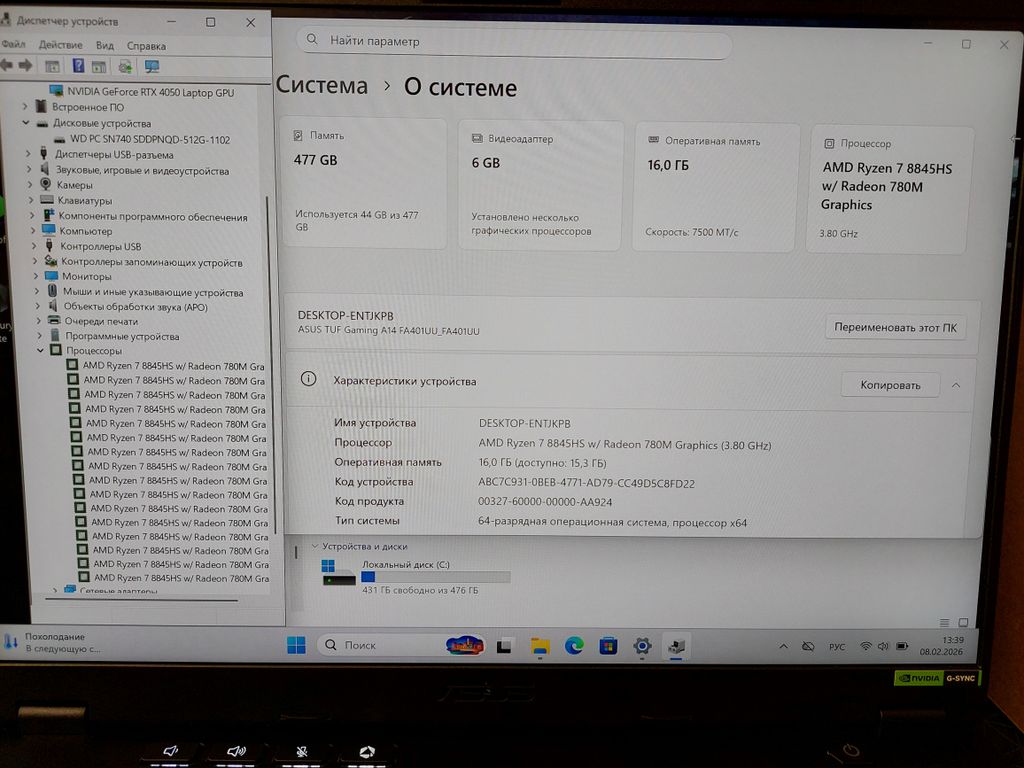
Task: Collapse the Характеристики устройства section chevron
Action: point(956,385)
